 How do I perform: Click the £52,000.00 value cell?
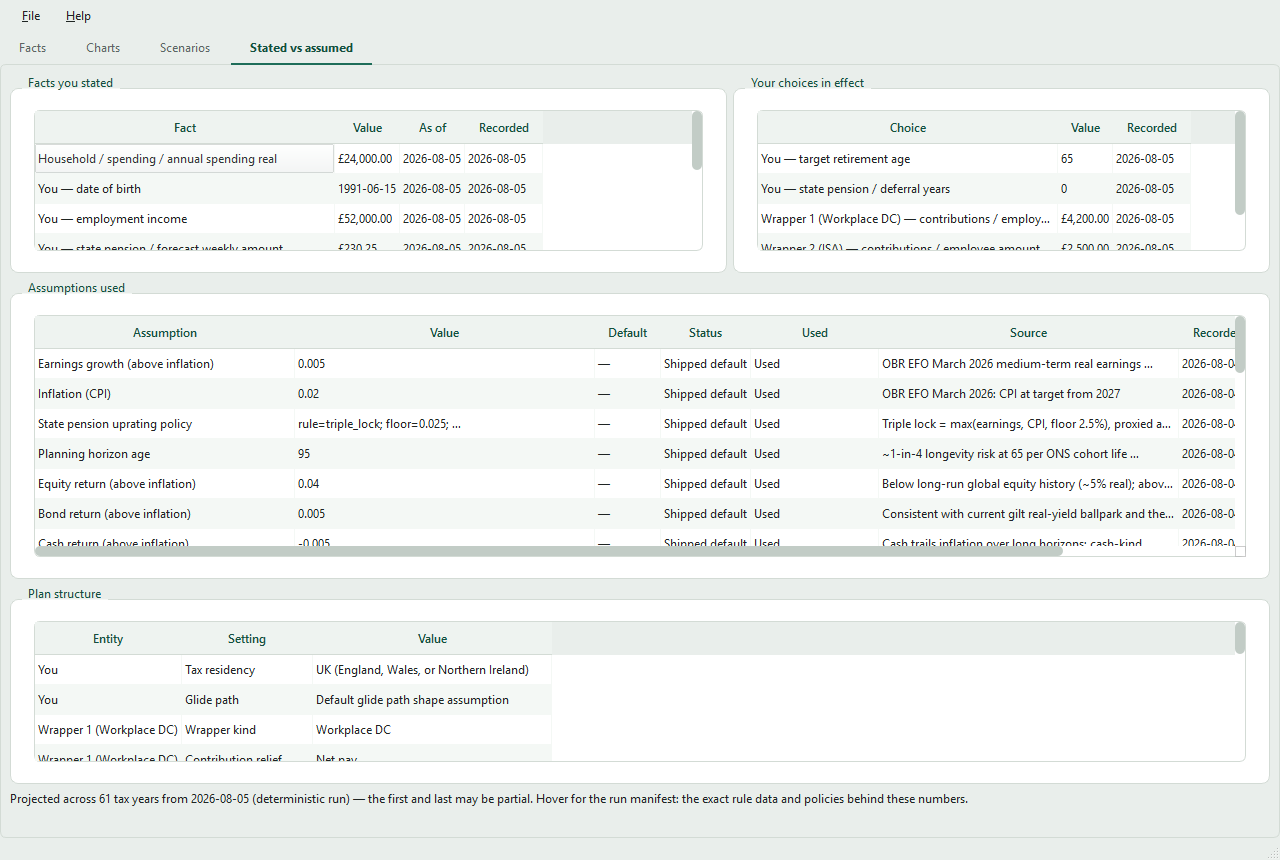point(366,219)
